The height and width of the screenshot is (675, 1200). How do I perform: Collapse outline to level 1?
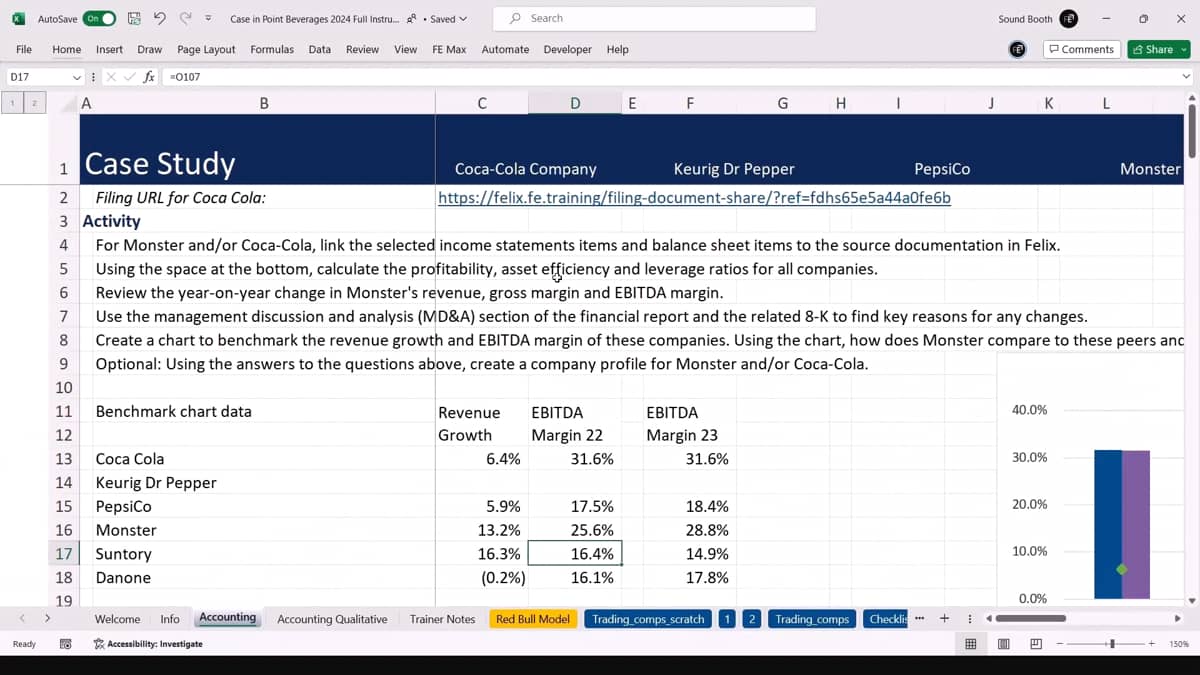click(12, 102)
